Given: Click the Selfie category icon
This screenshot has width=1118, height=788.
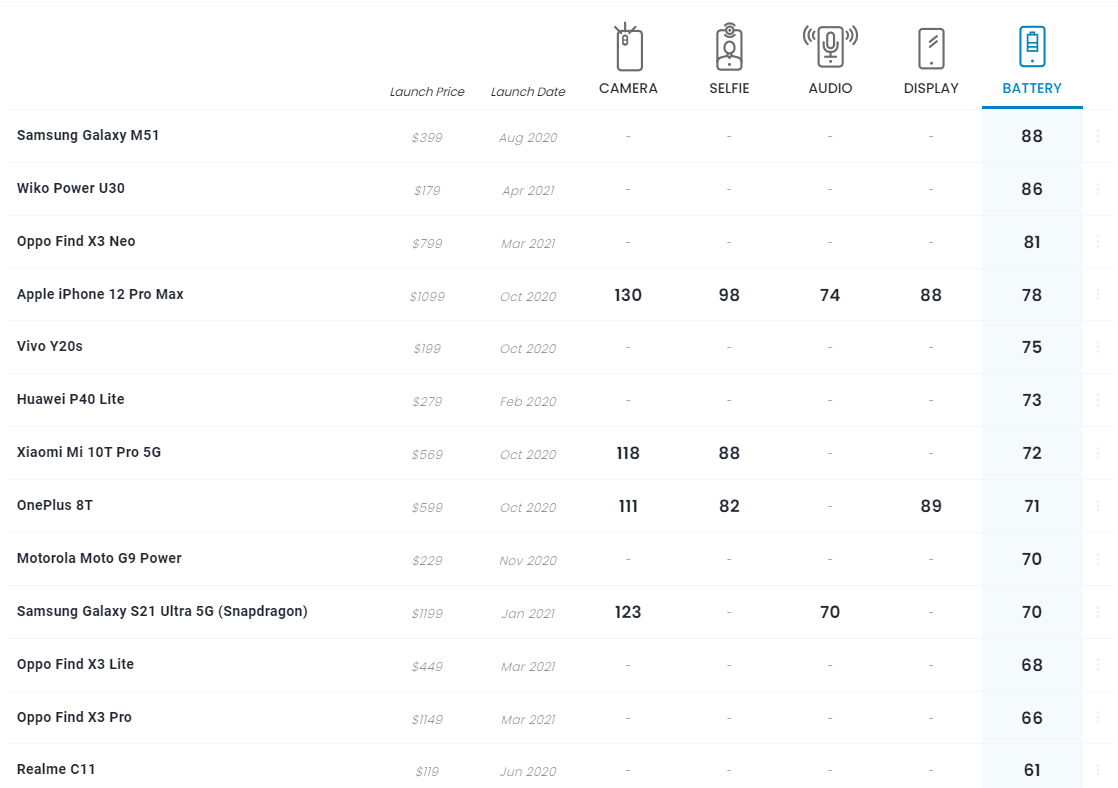Looking at the screenshot, I should 729,48.
